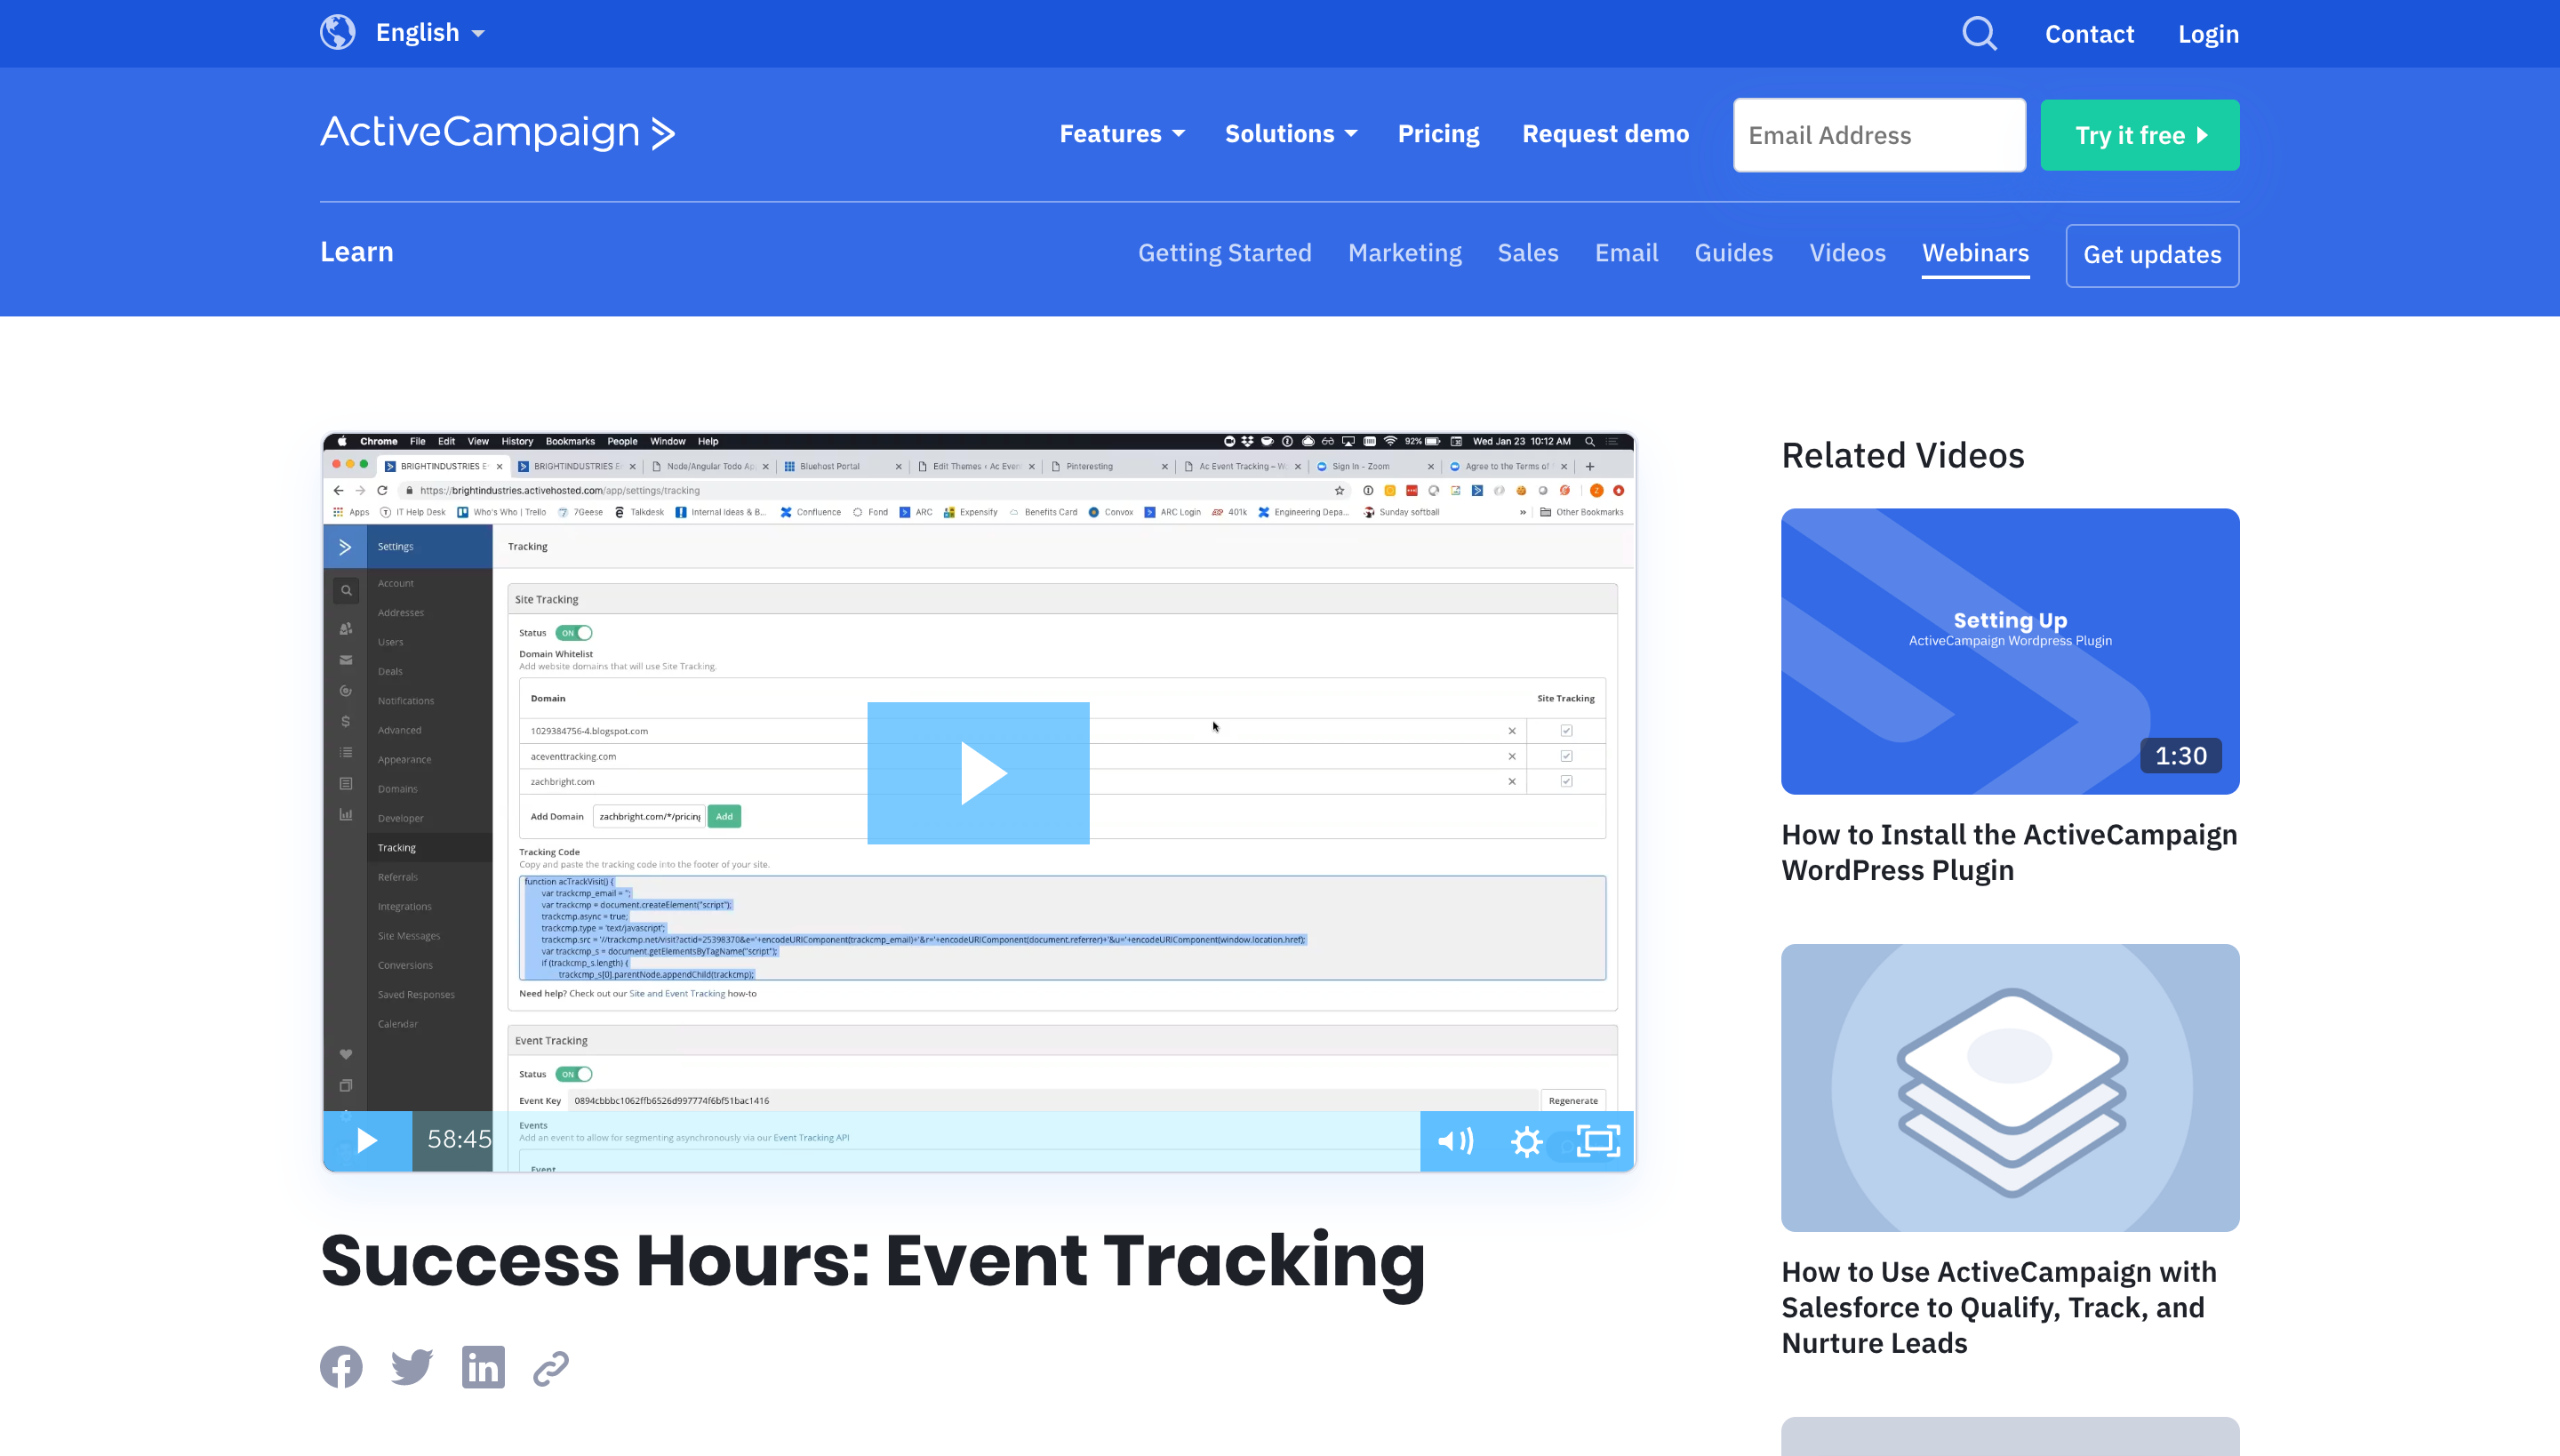
Task: Click the Try it free button
Action: [2140, 135]
